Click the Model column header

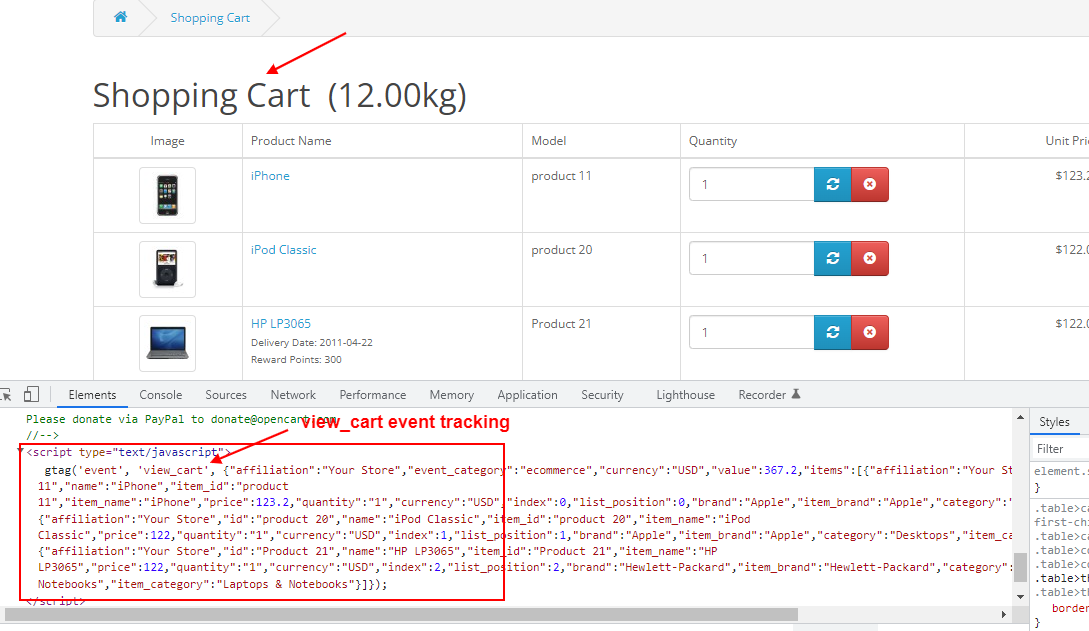[549, 141]
